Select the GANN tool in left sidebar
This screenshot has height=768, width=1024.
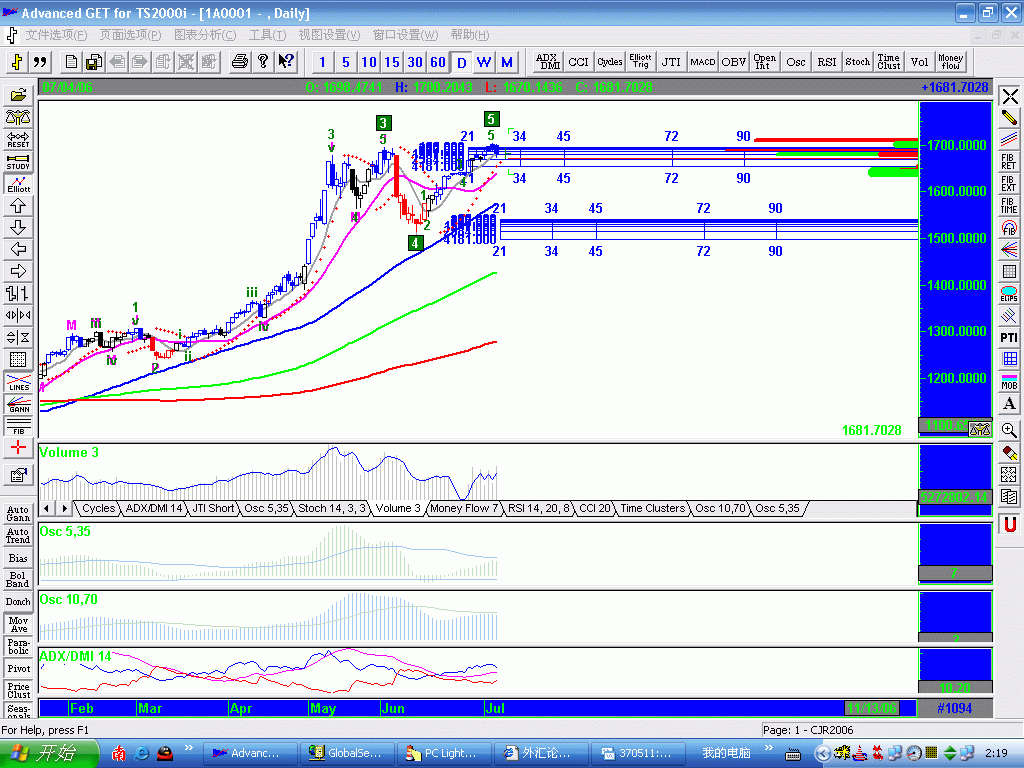[x=18, y=404]
